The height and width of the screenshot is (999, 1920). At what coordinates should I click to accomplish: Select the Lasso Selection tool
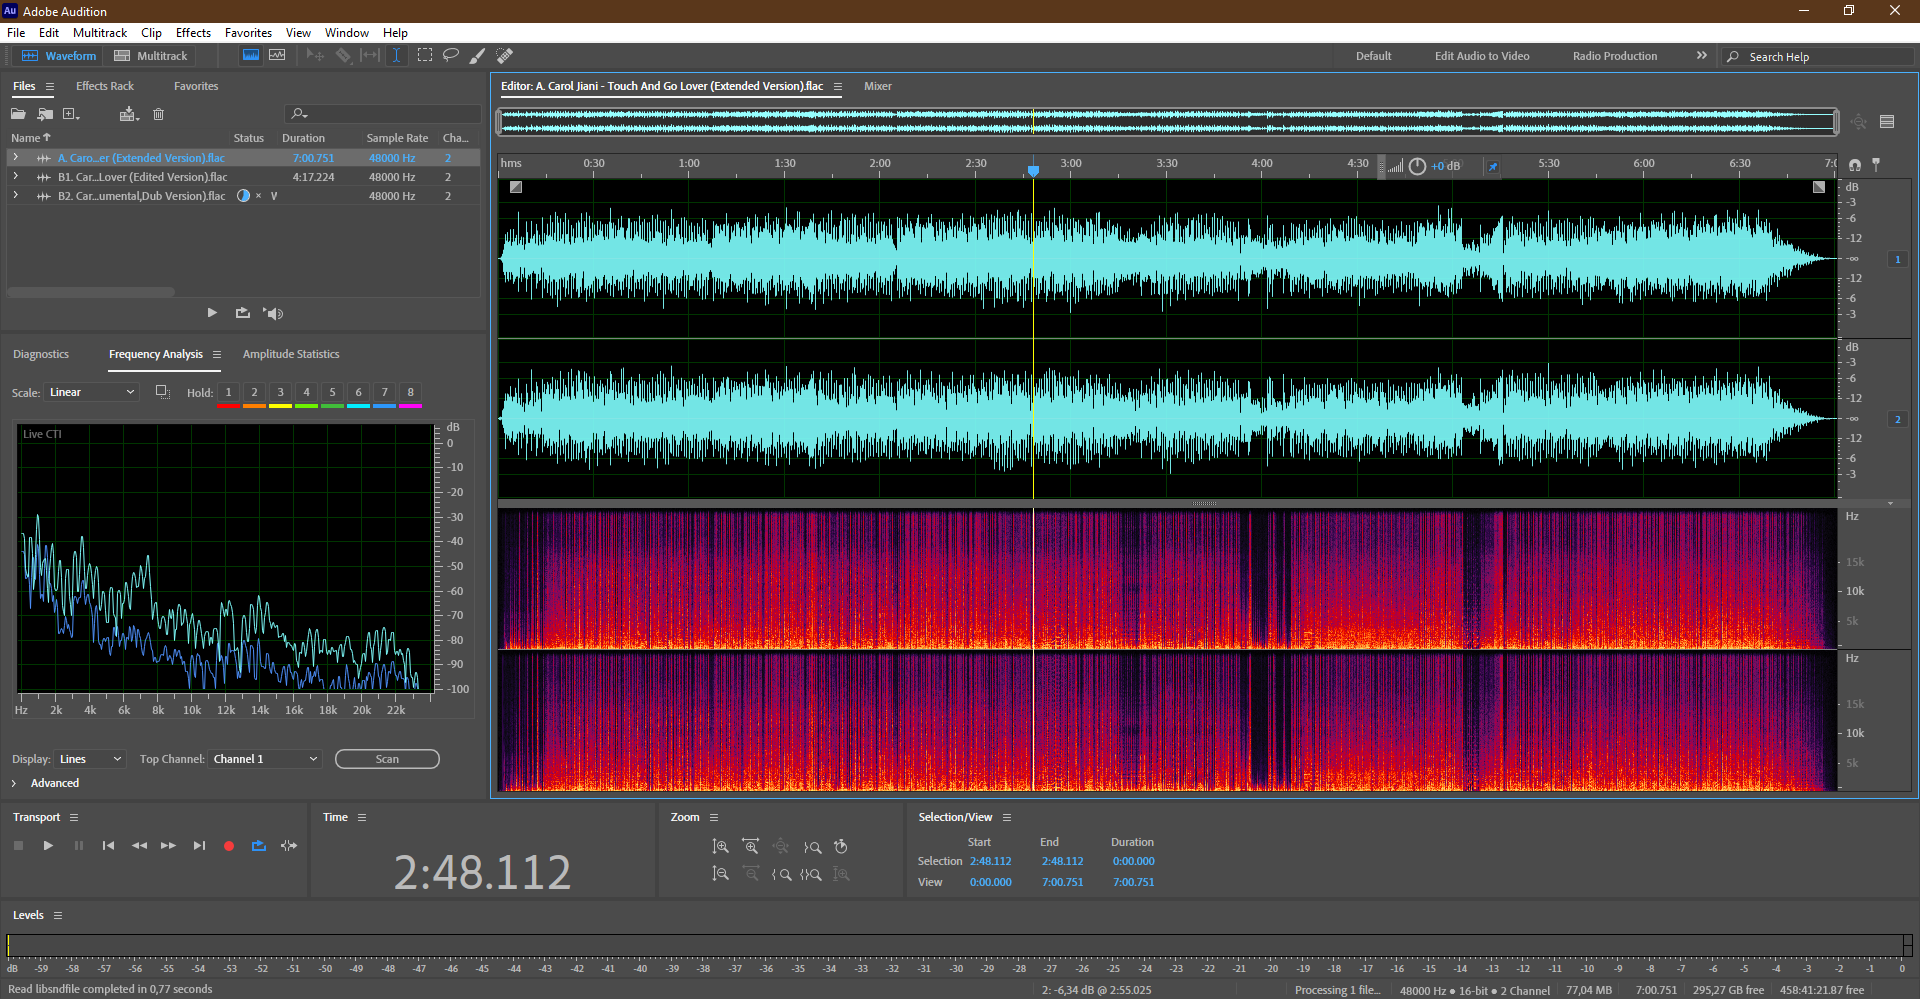click(x=451, y=56)
